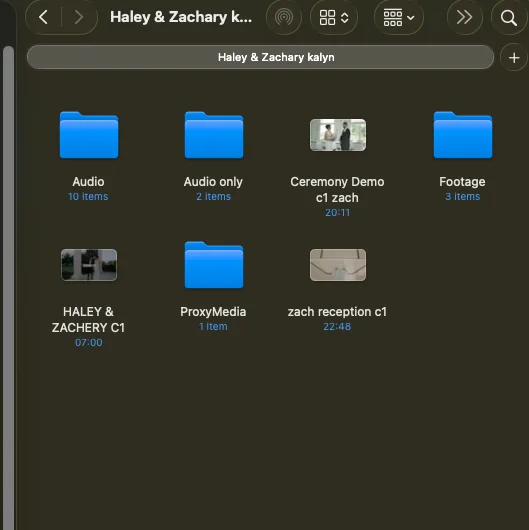Viewport: 529px width, 530px height.
Task: Open the icon view switcher dropdown
Action: point(334,17)
